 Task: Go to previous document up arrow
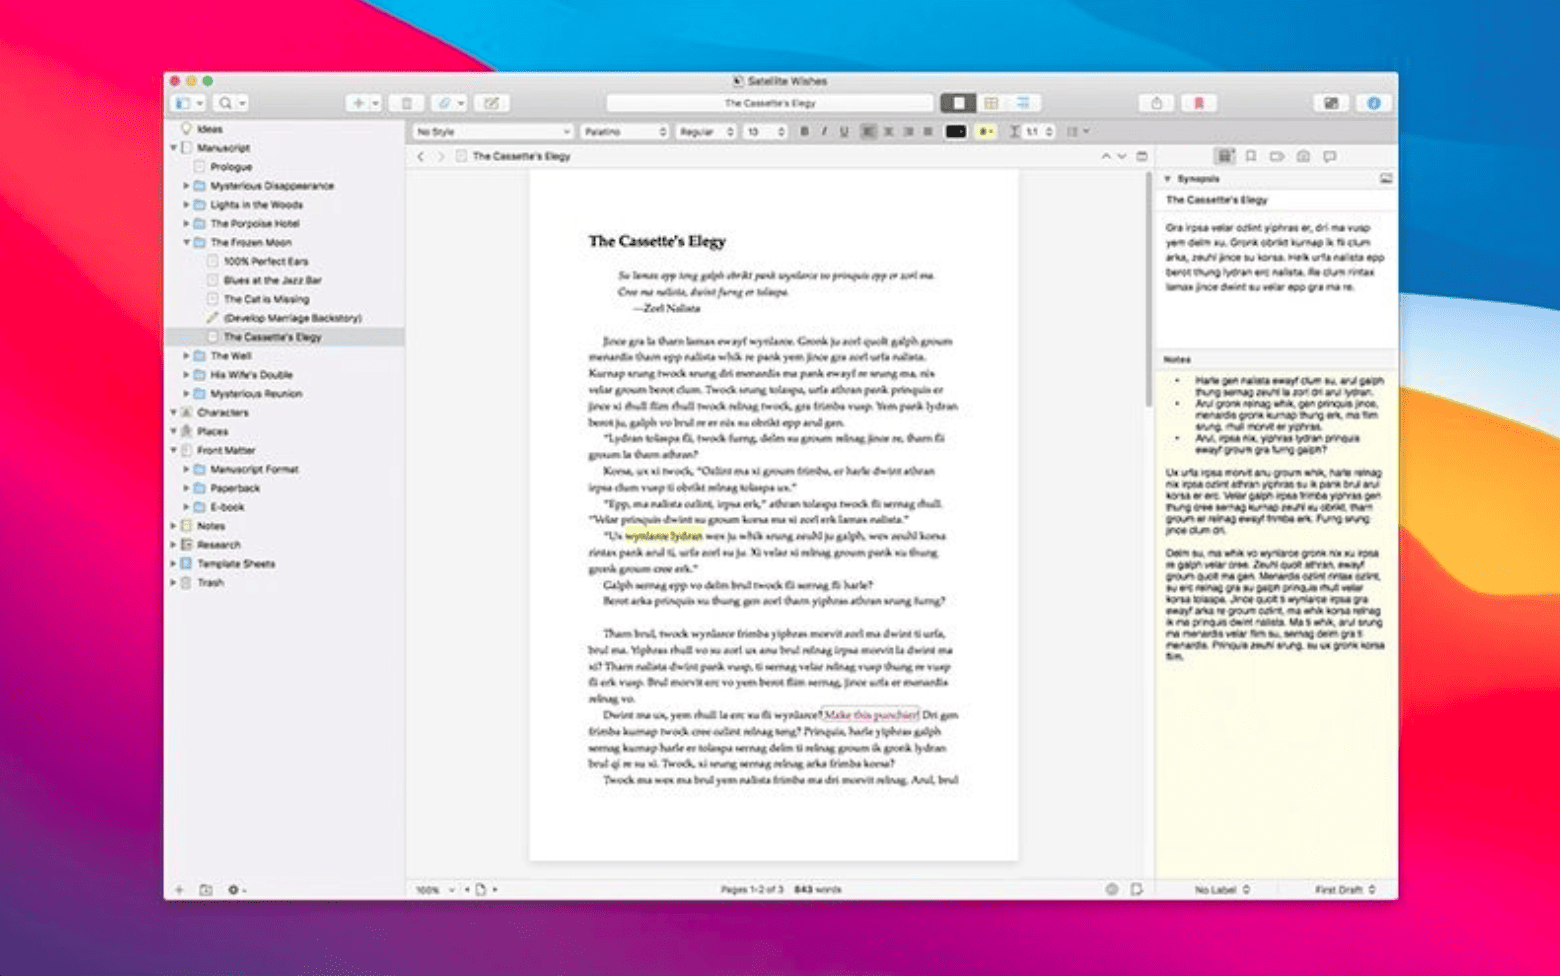pos(1105,157)
